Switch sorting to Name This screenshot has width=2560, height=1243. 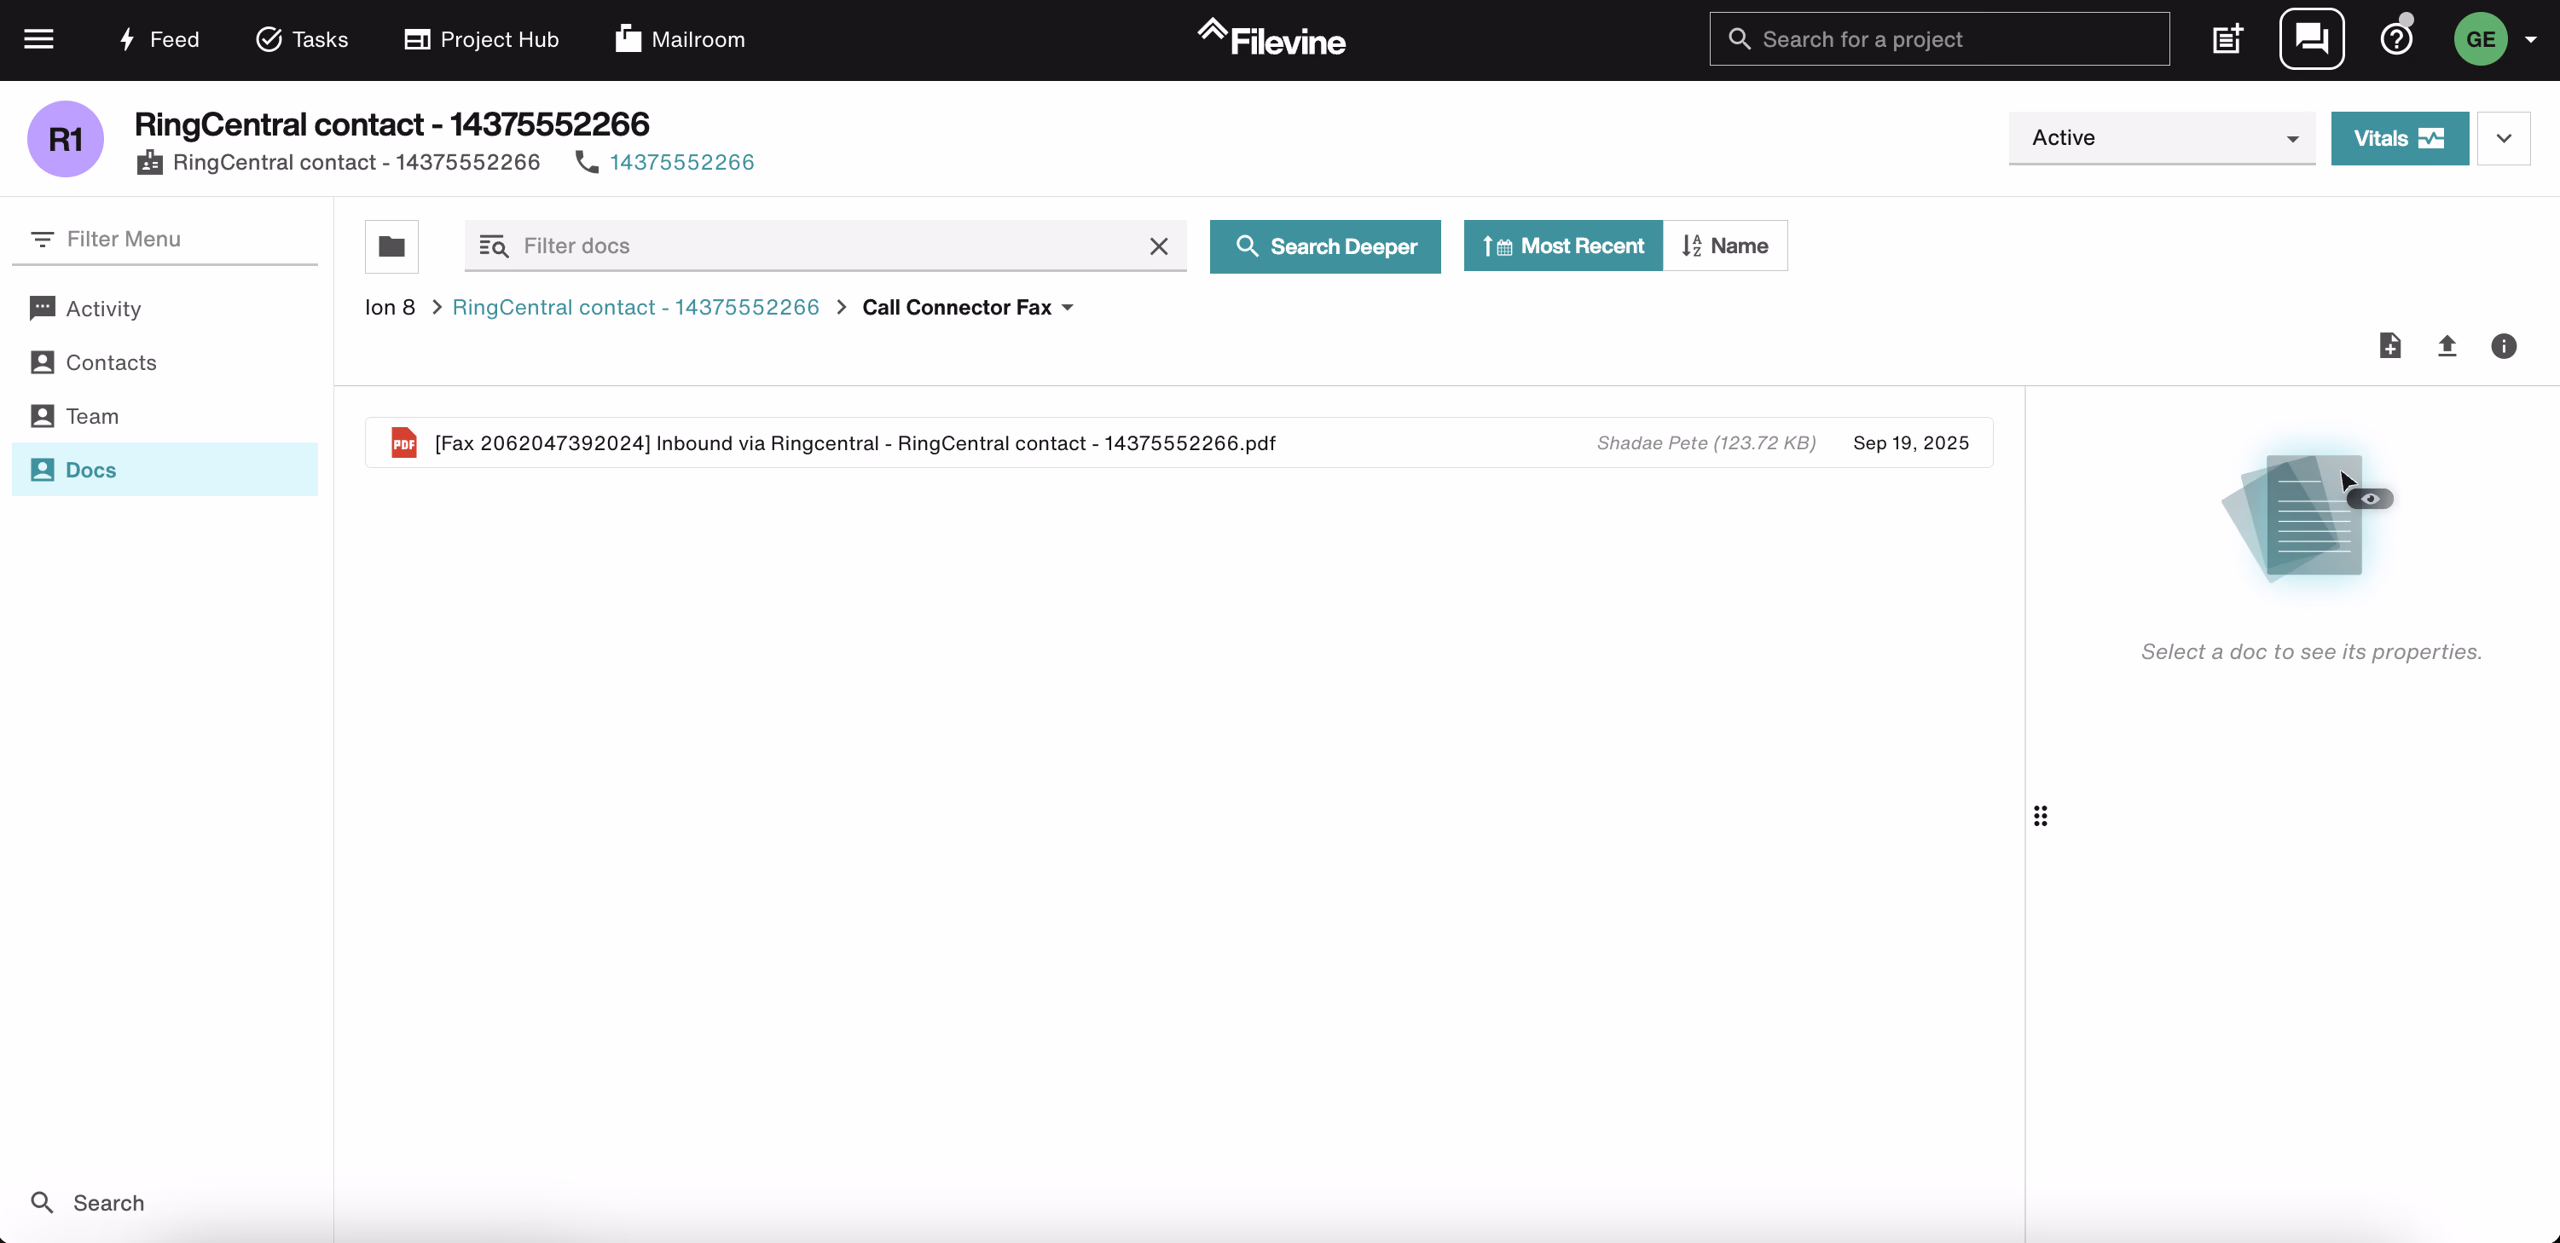click(x=1726, y=245)
